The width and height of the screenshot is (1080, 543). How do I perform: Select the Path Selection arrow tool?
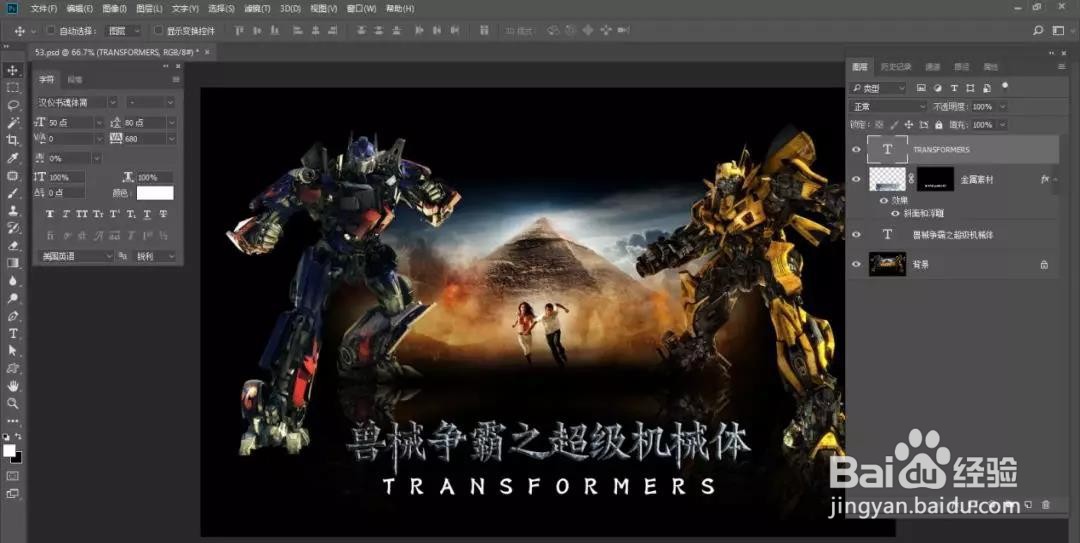12,351
